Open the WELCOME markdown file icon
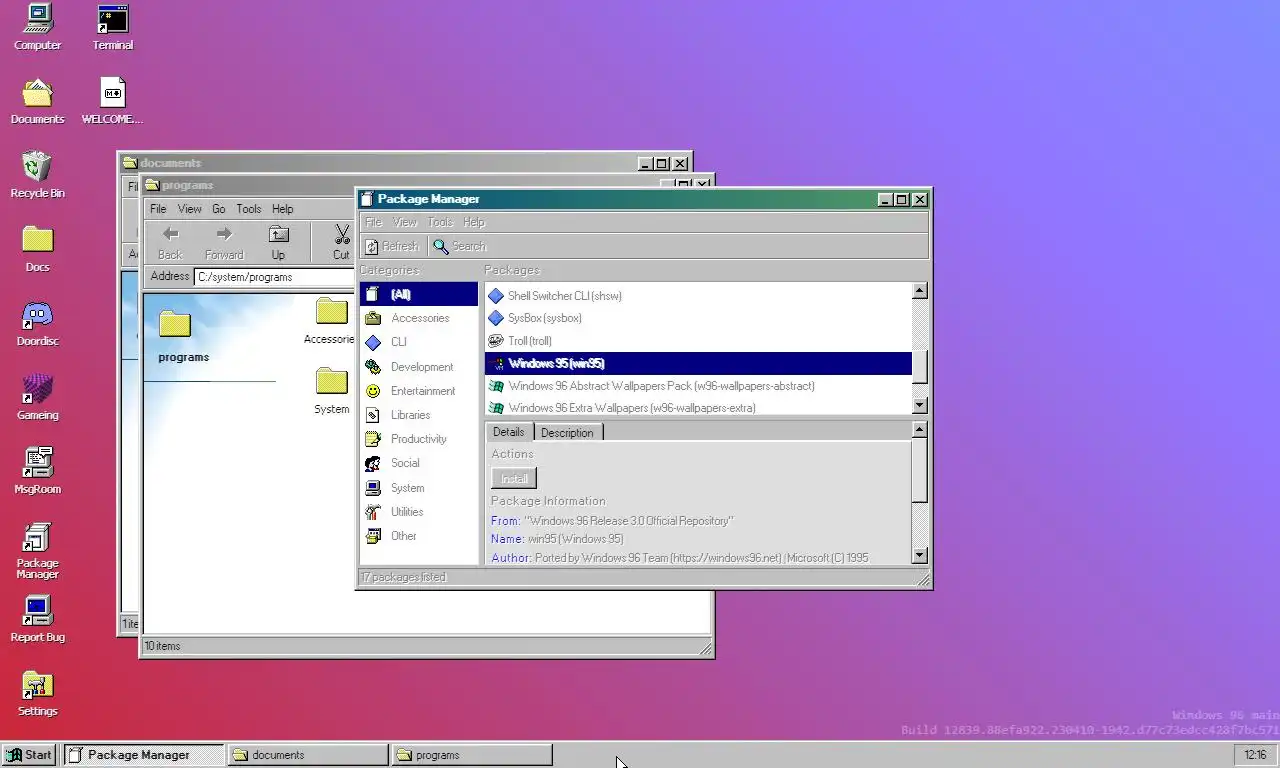The image size is (1280, 768). click(x=112, y=101)
